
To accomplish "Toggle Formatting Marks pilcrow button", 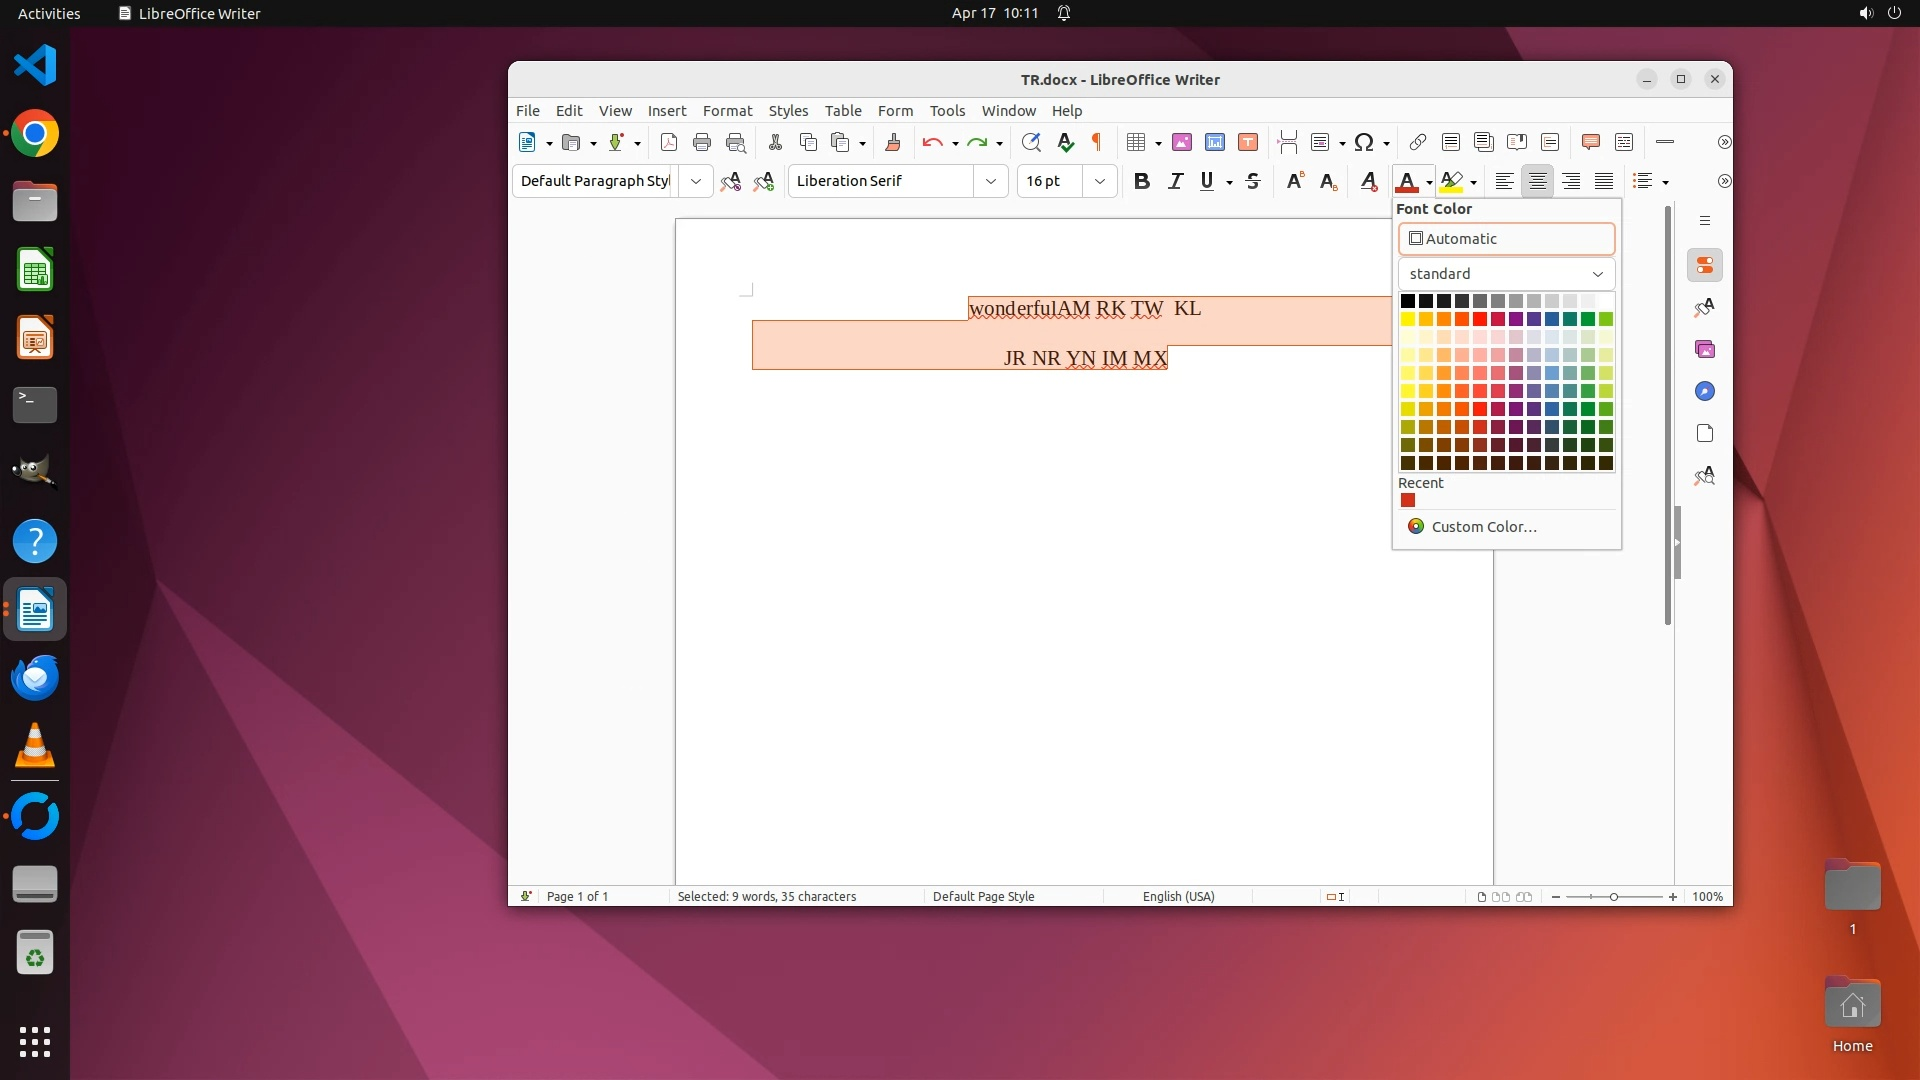I will click(1097, 143).
